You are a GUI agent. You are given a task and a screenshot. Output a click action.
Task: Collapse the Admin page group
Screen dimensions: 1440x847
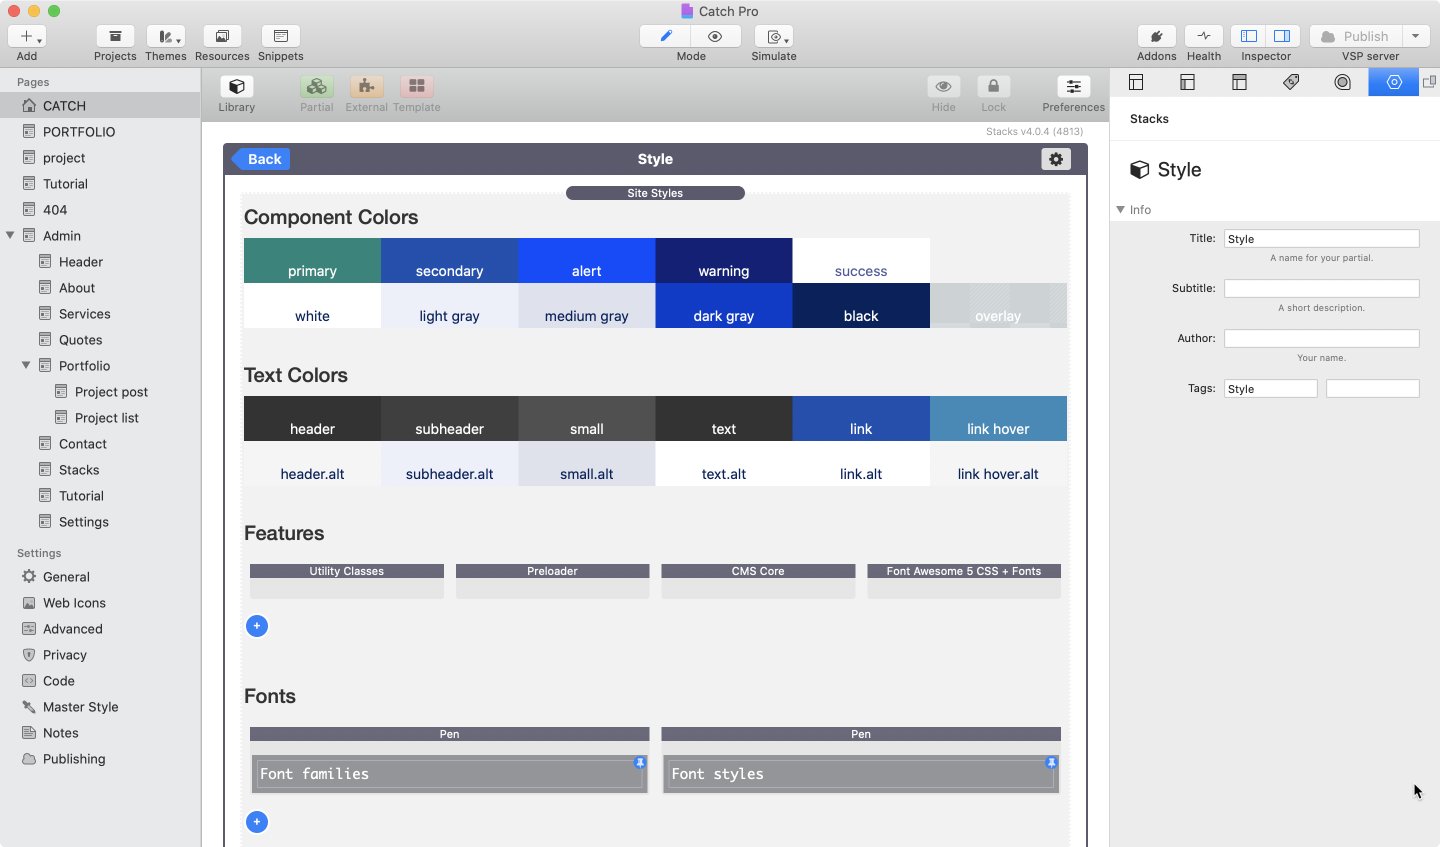coord(10,236)
